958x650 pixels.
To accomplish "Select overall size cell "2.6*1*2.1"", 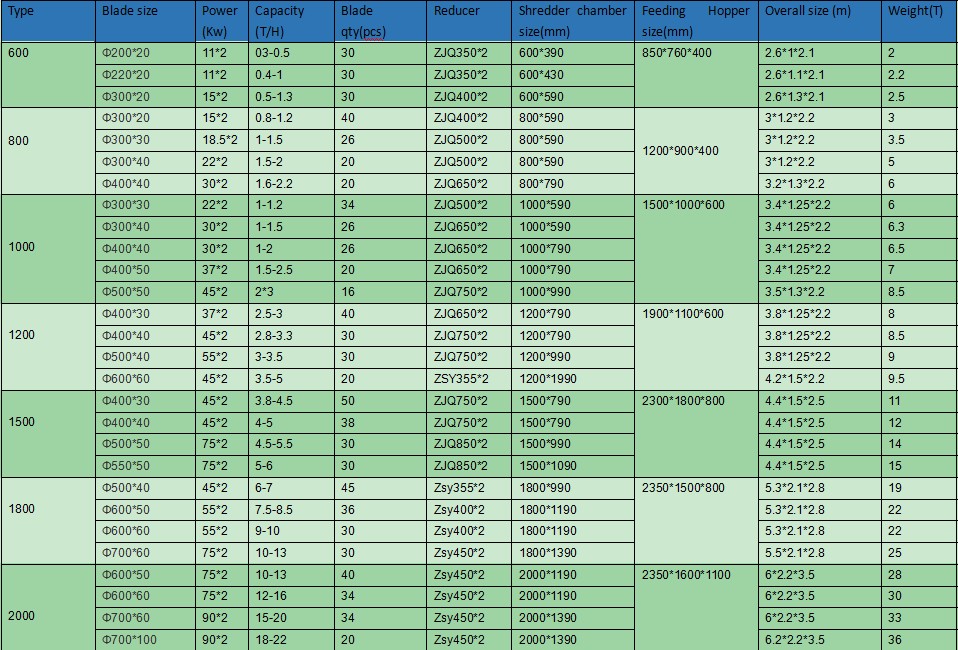I will coord(819,53).
